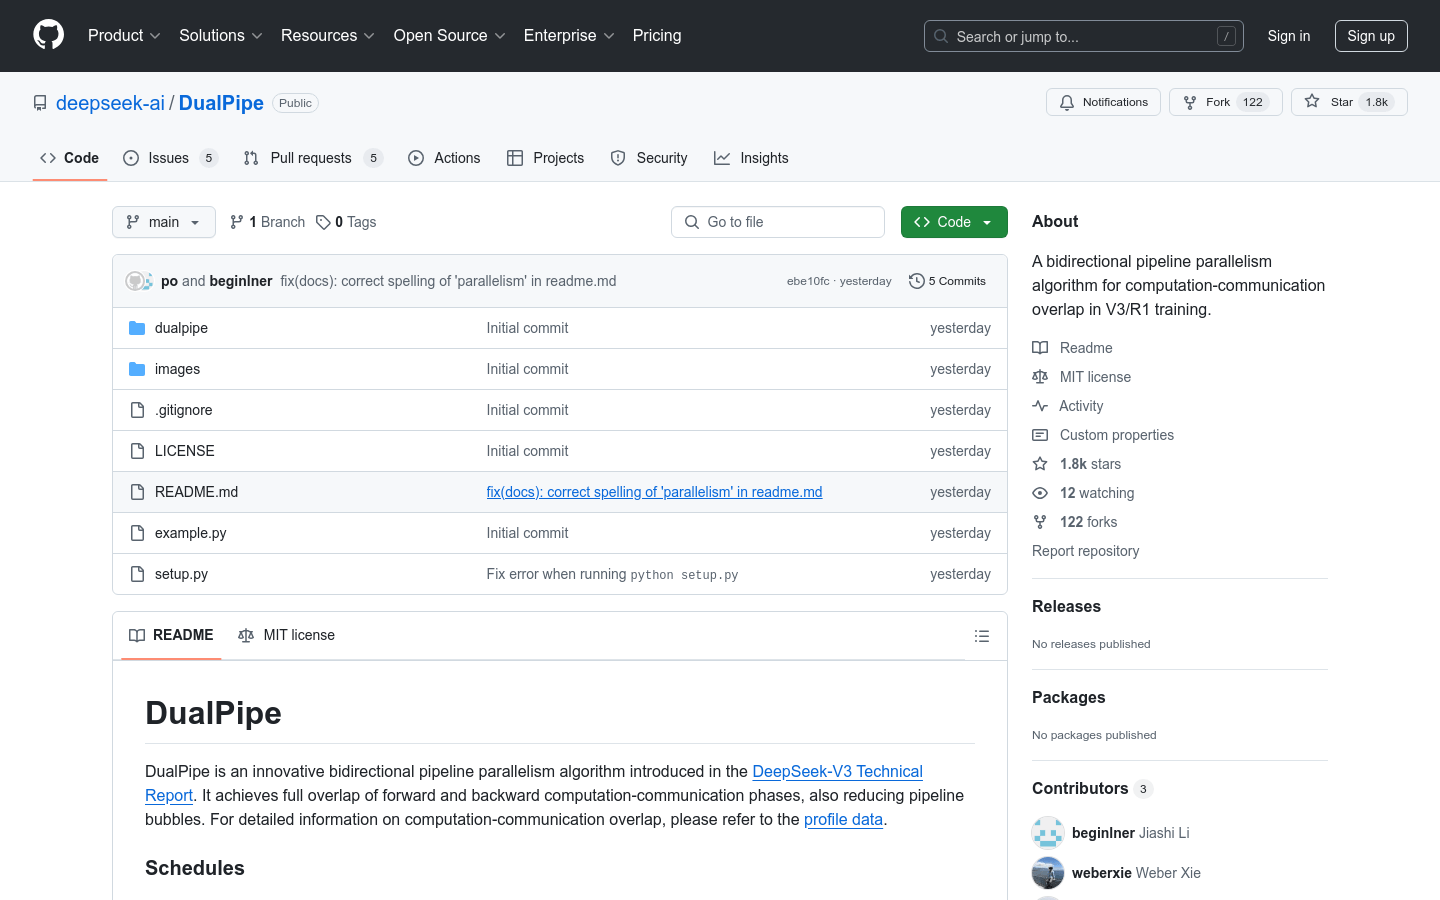Click the README.md file icon

point(137,492)
